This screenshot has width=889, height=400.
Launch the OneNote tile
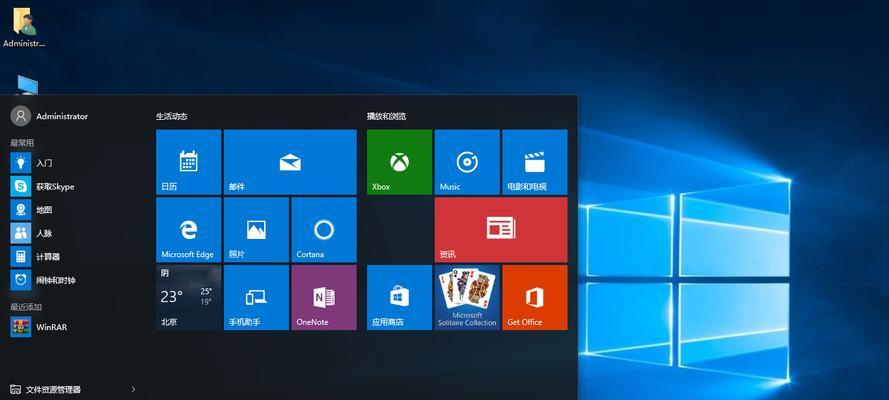[324, 297]
